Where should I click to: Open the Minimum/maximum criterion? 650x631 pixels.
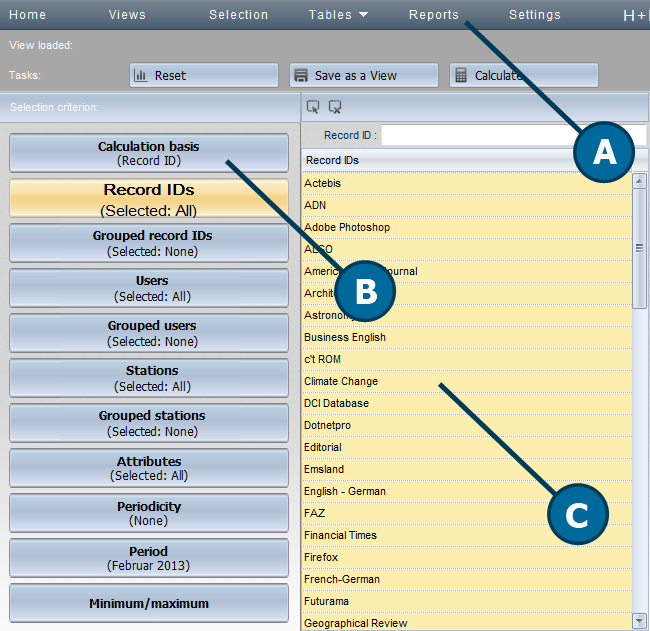(x=148, y=603)
